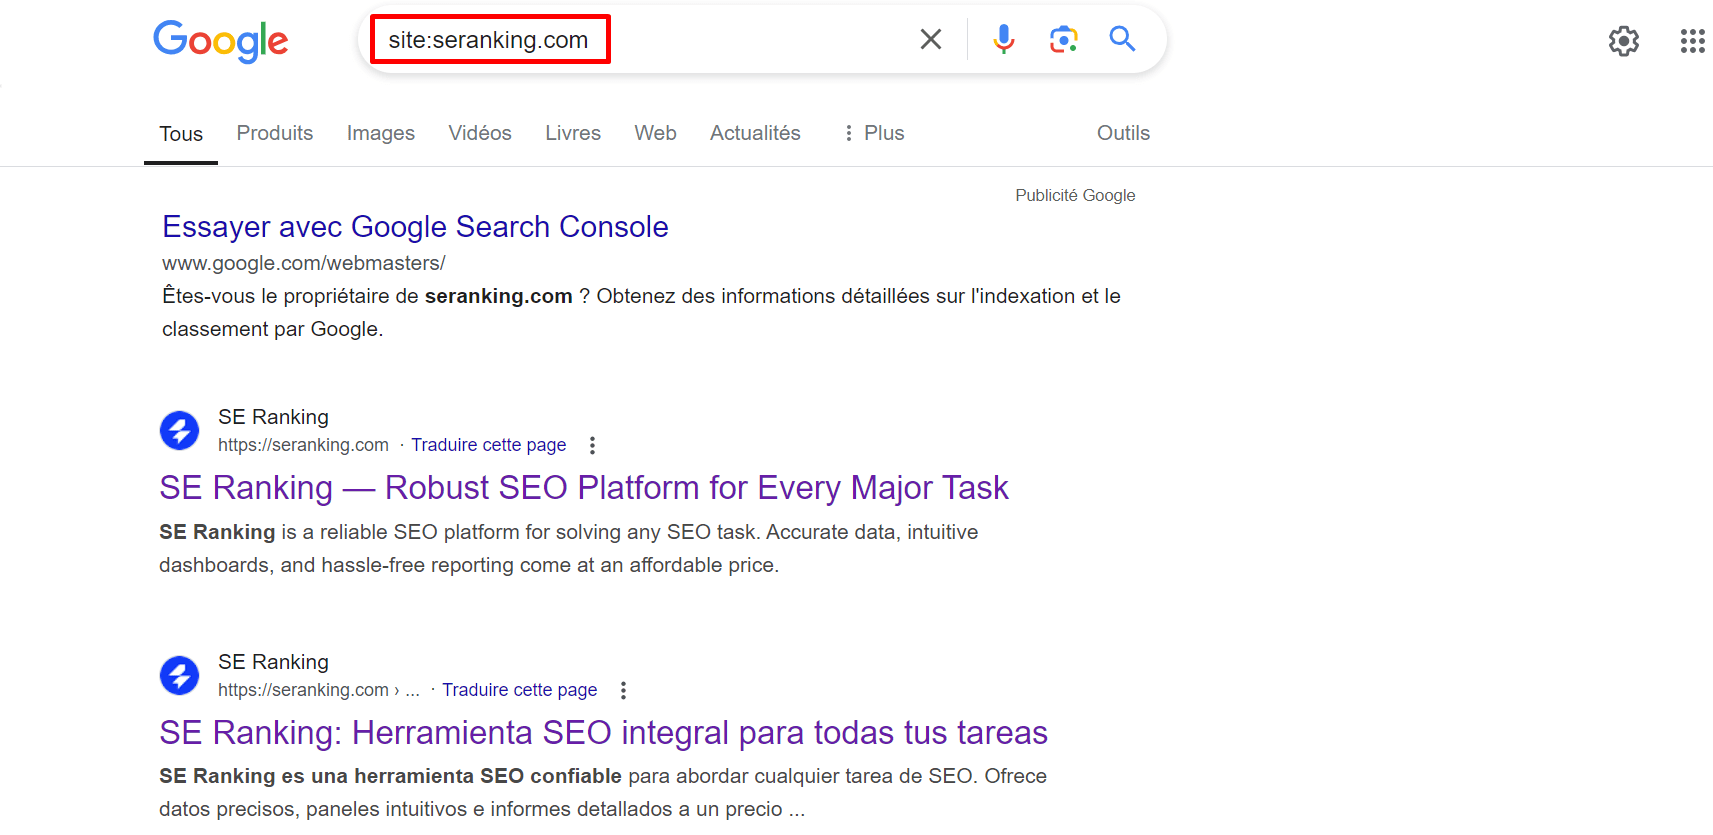
Task: Click SE Ranking favicon on first result
Action: pos(180,431)
